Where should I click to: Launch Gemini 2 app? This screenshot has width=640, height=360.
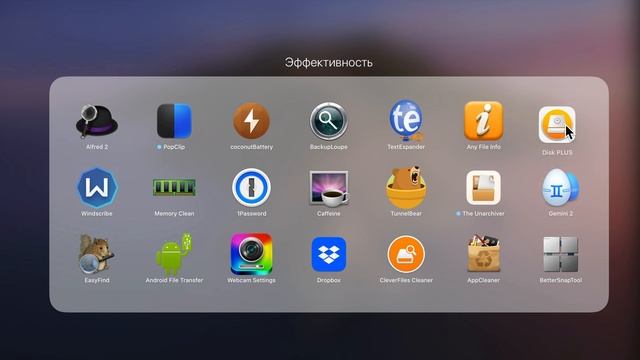click(561, 188)
